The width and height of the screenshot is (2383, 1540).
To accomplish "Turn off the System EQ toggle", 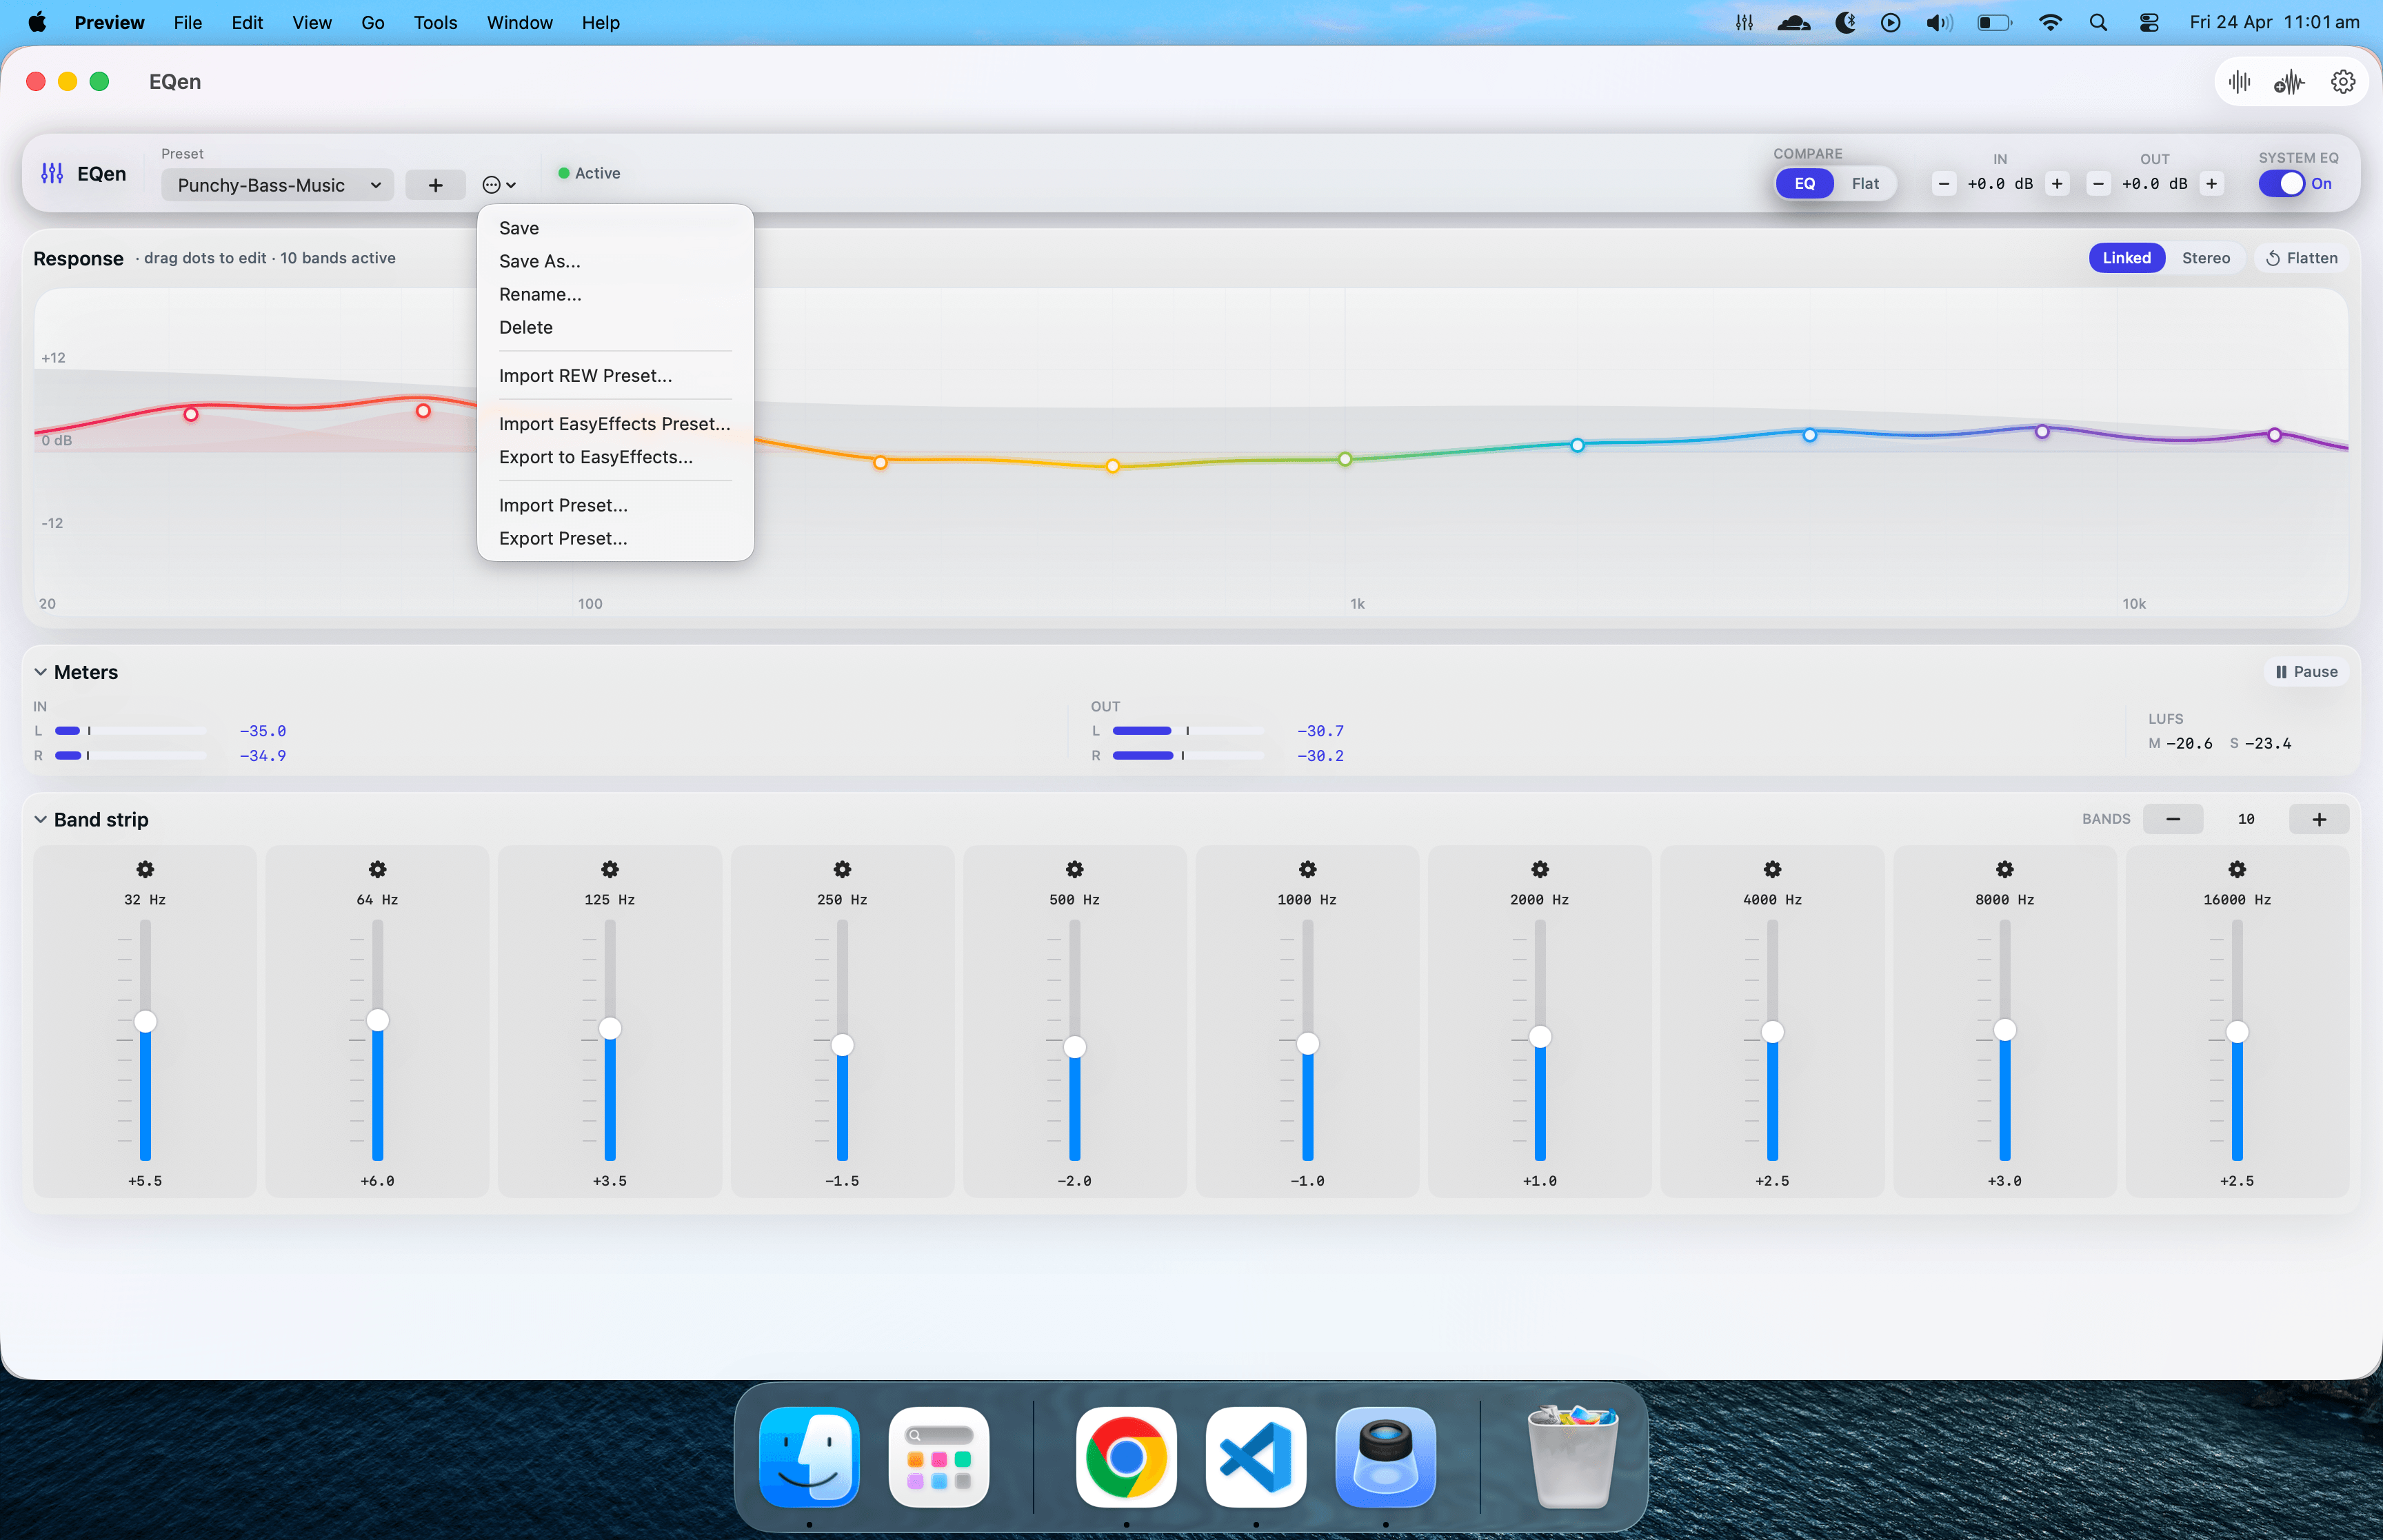I will 2283,183.
